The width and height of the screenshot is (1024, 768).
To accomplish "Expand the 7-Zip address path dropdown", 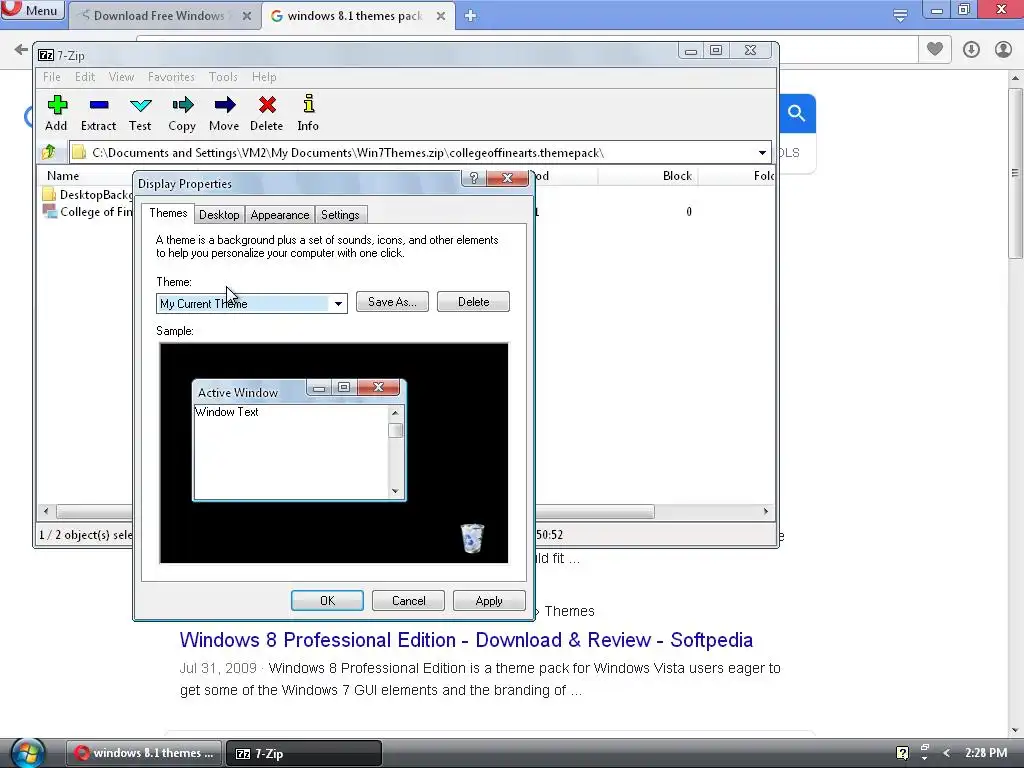I will [x=761, y=153].
